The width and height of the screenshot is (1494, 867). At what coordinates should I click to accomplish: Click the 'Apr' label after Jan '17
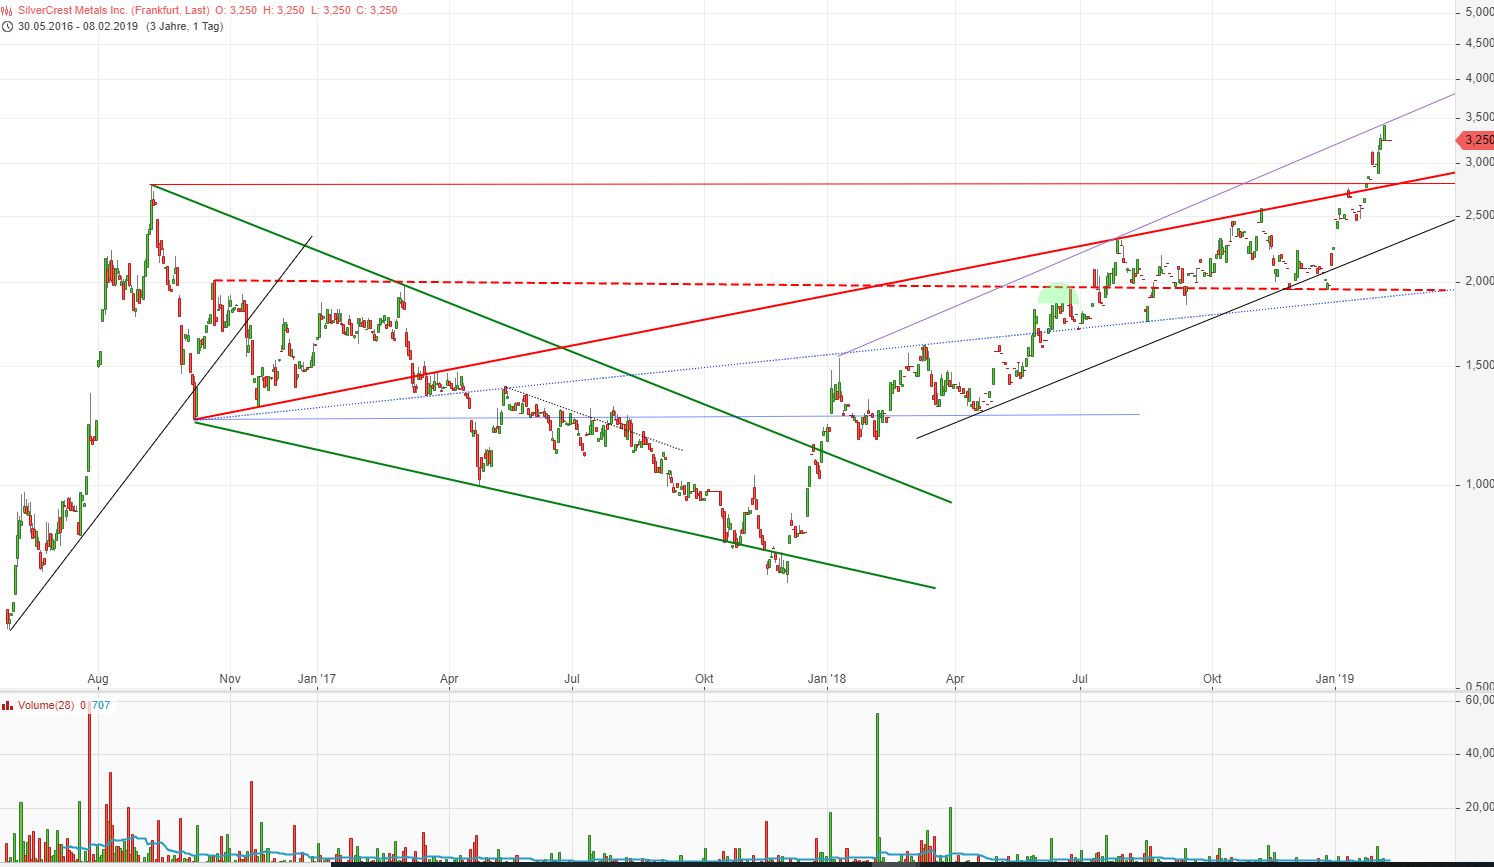(449, 679)
